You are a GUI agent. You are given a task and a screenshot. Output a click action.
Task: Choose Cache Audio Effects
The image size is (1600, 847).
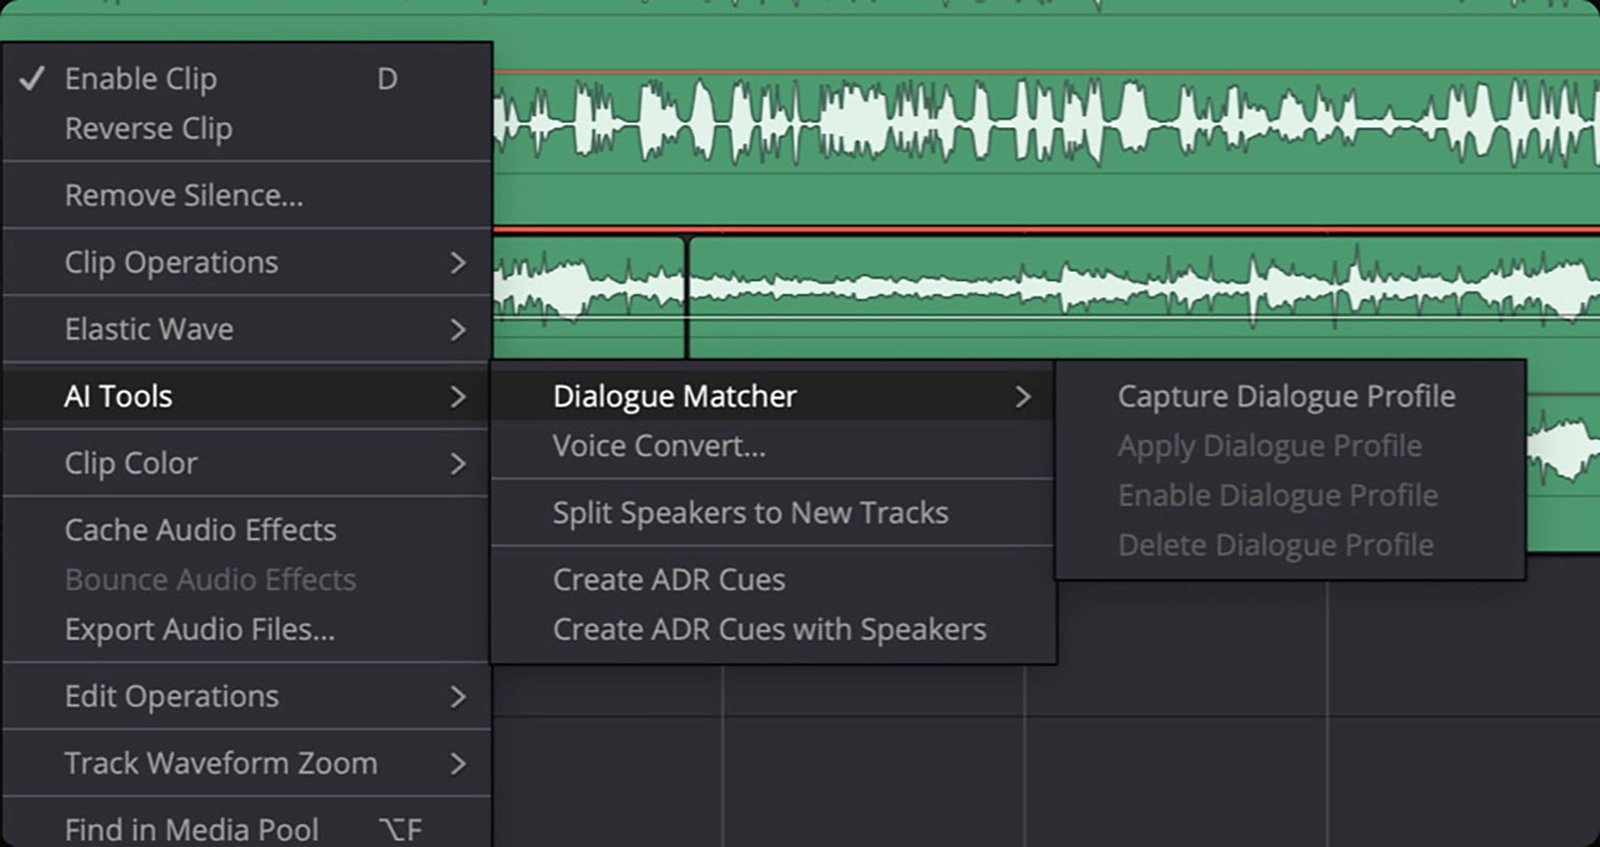click(200, 530)
